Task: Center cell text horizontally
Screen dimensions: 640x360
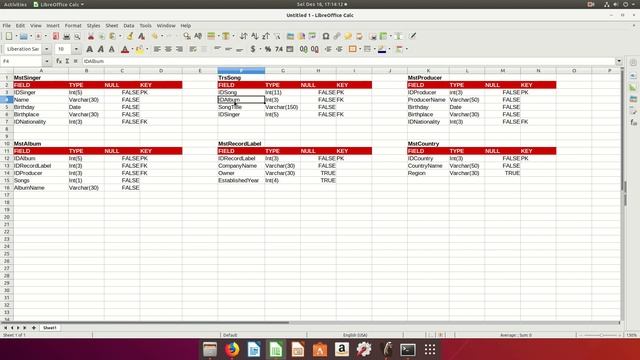Action: [x=168, y=49]
